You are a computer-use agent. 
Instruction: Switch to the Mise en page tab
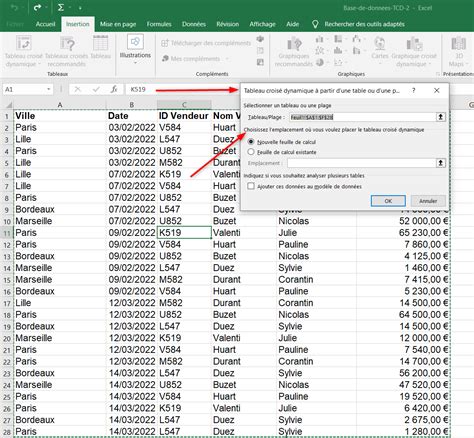[118, 24]
